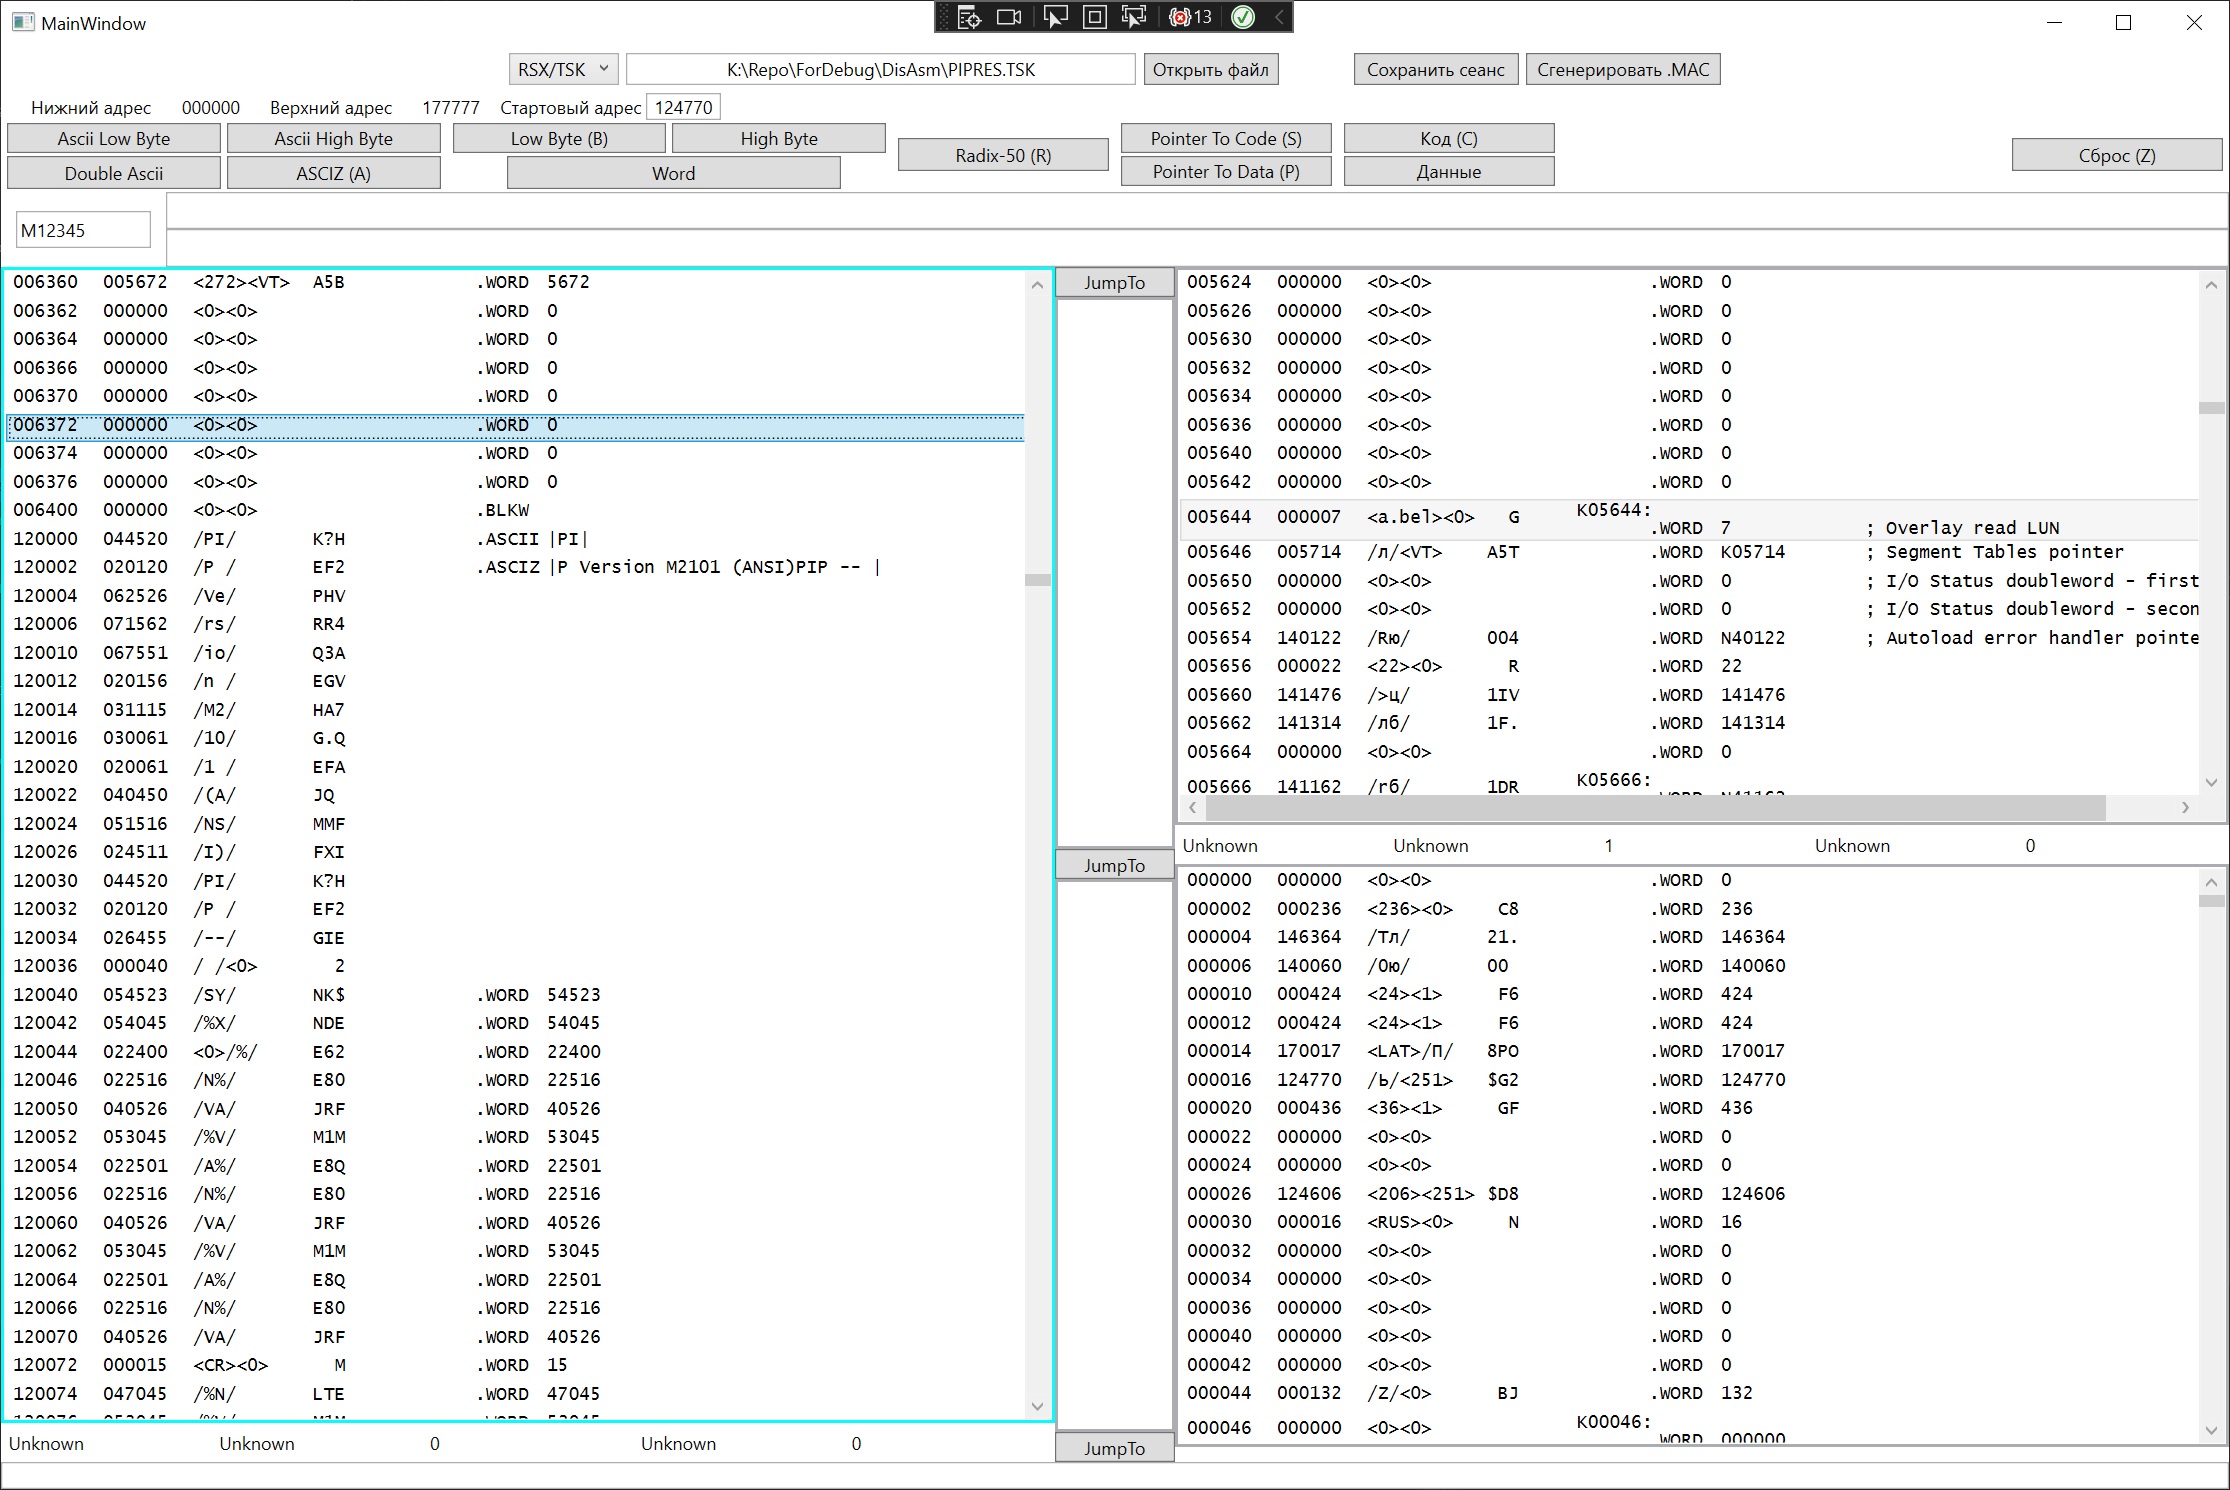Click the down arrow of left listing scrollbar

(1037, 1406)
